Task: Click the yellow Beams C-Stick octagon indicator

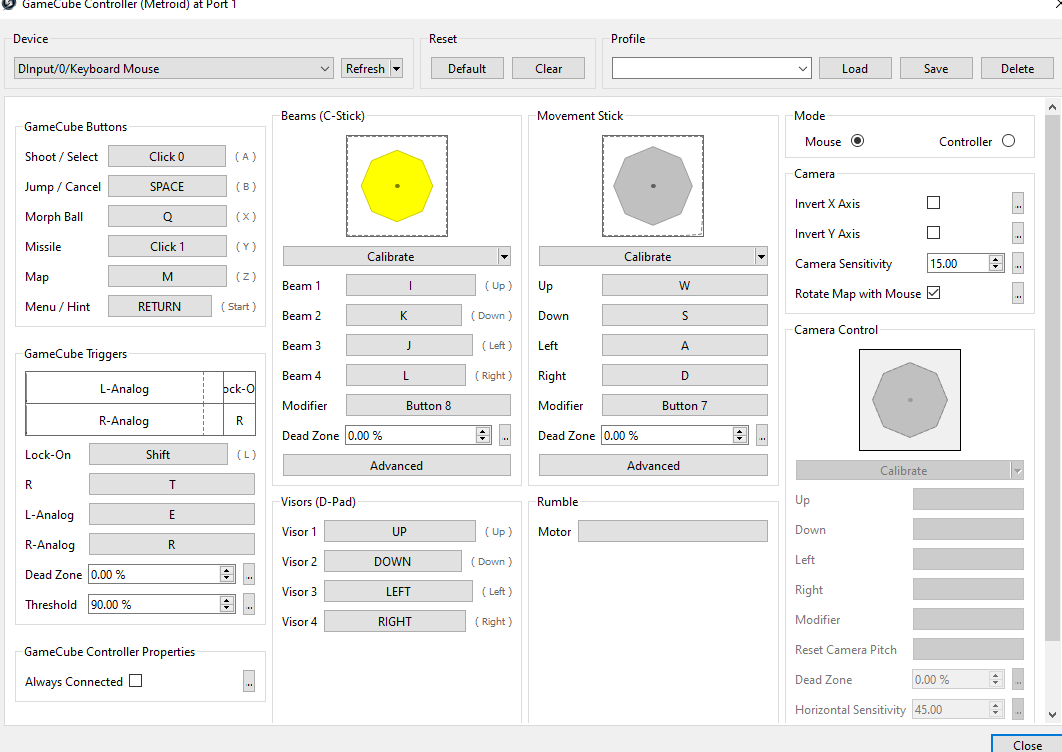Action: [397, 186]
